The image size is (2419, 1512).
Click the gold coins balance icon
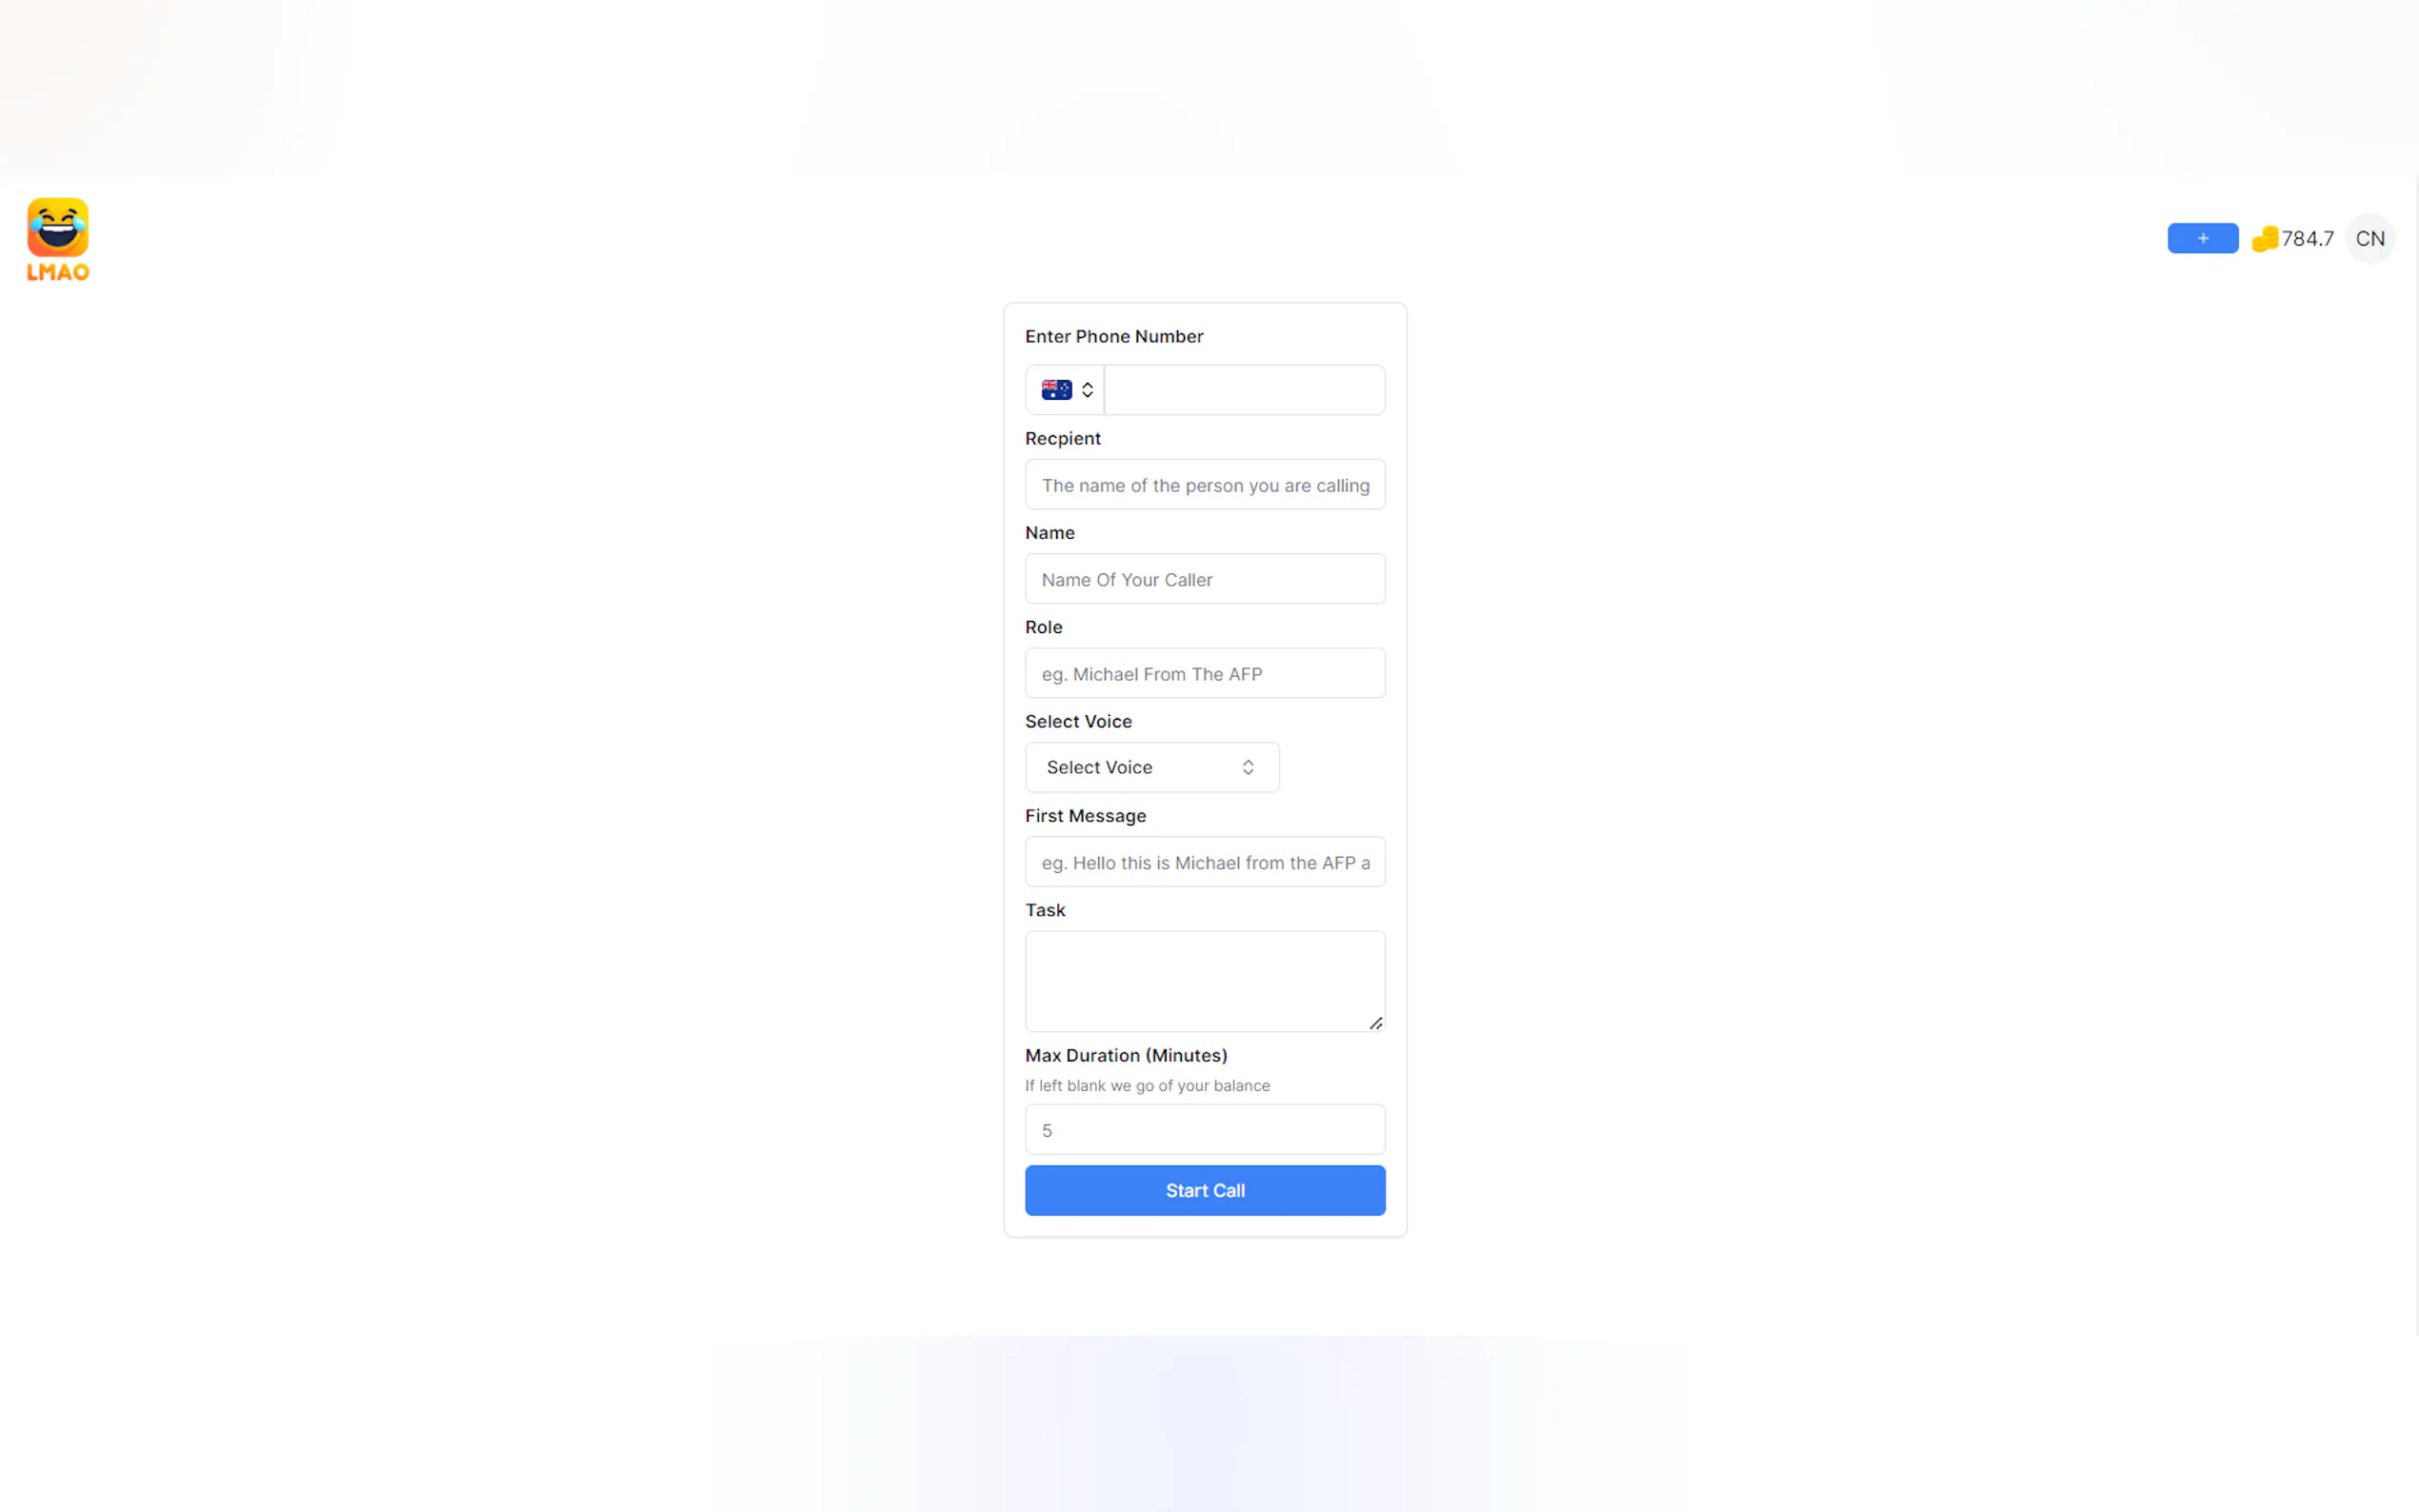tap(2264, 239)
